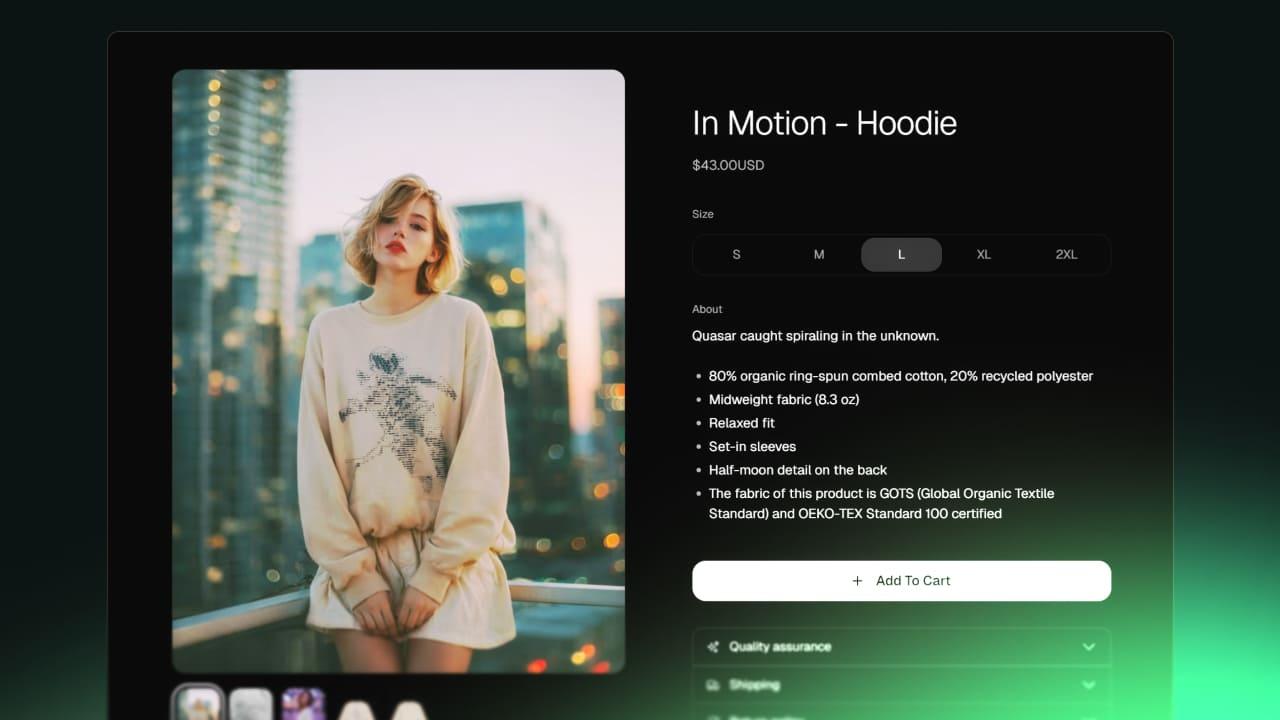The image size is (1280, 720).
Task: Click the In Motion - Hoodie title
Action: [x=824, y=123]
